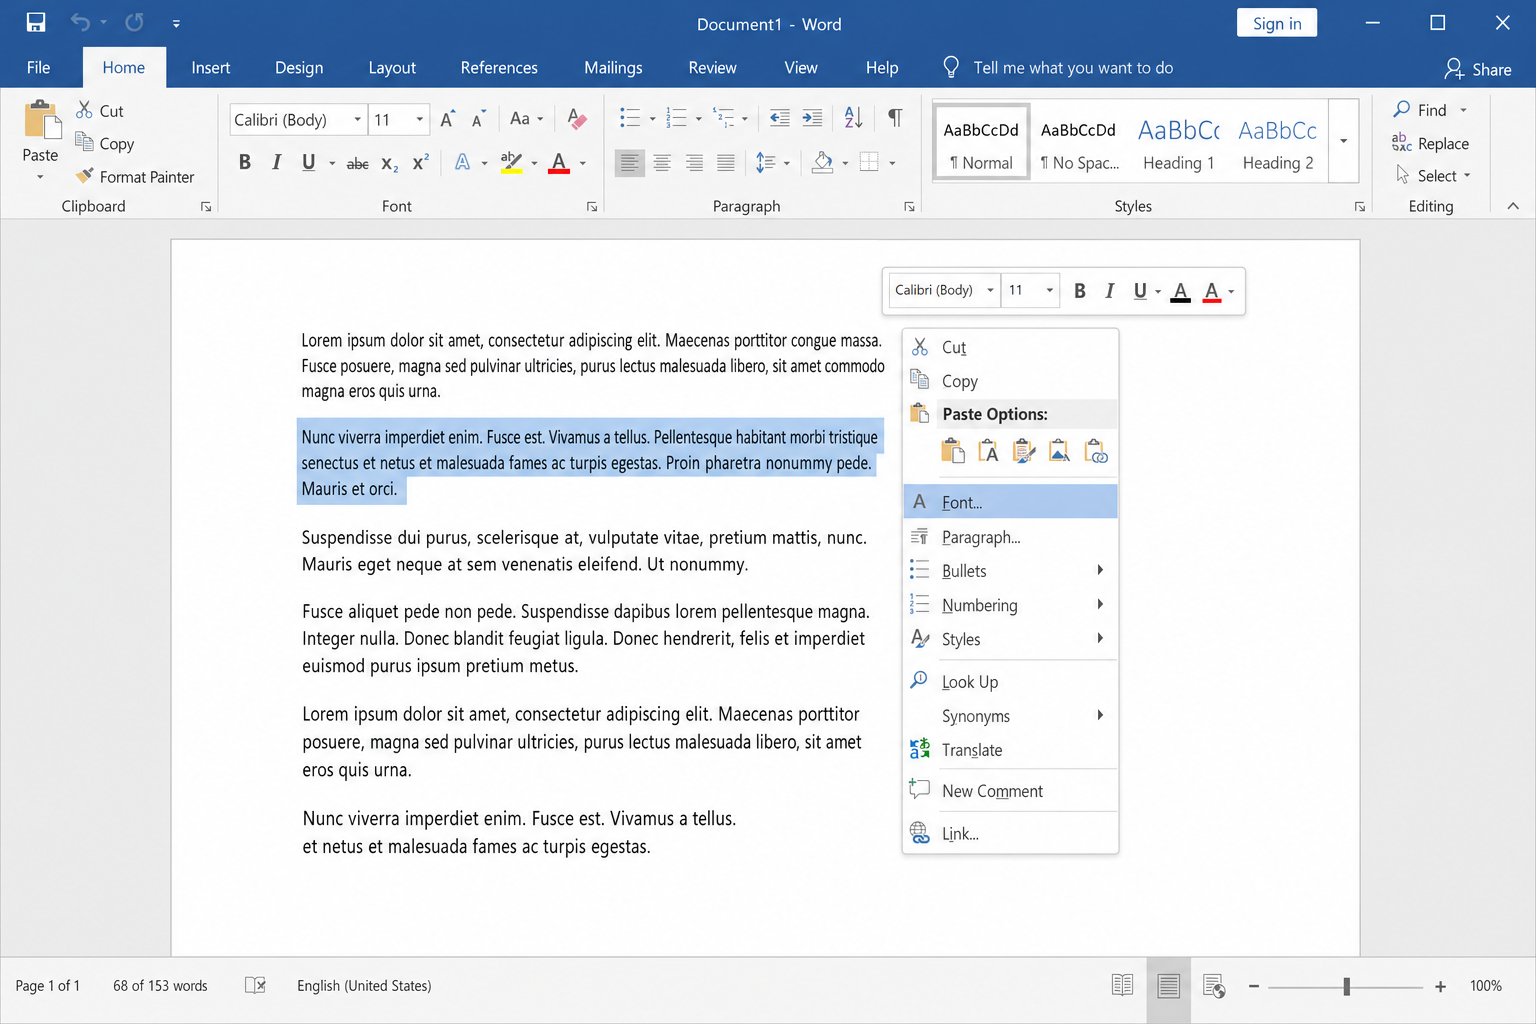Viewport: 1536px width, 1024px height.
Task: Click the zoom slider handle
Action: tap(1347, 986)
